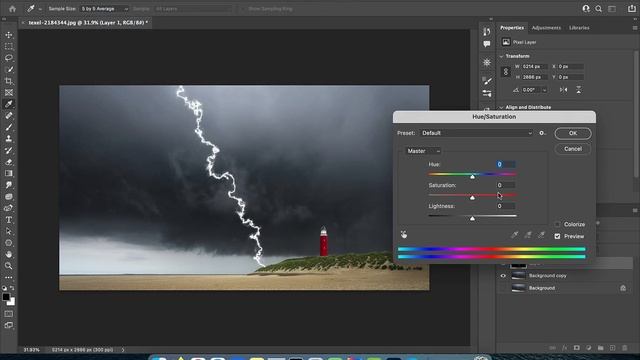Viewport: 640px width, 360px height.
Task: Select the Eyedropper tool in the toolbar
Action: [x=9, y=104]
